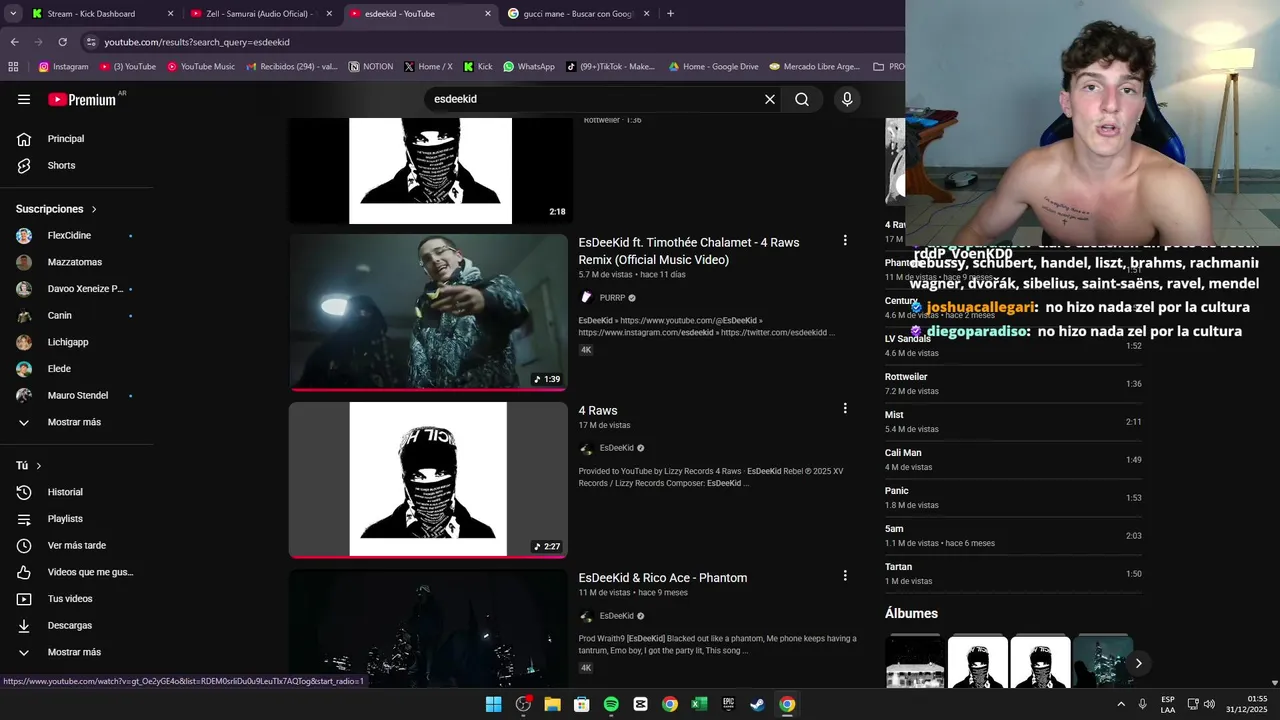Open Excel from the taskbar
The height and width of the screenshot is (720, 1280).
coord(699,704)
